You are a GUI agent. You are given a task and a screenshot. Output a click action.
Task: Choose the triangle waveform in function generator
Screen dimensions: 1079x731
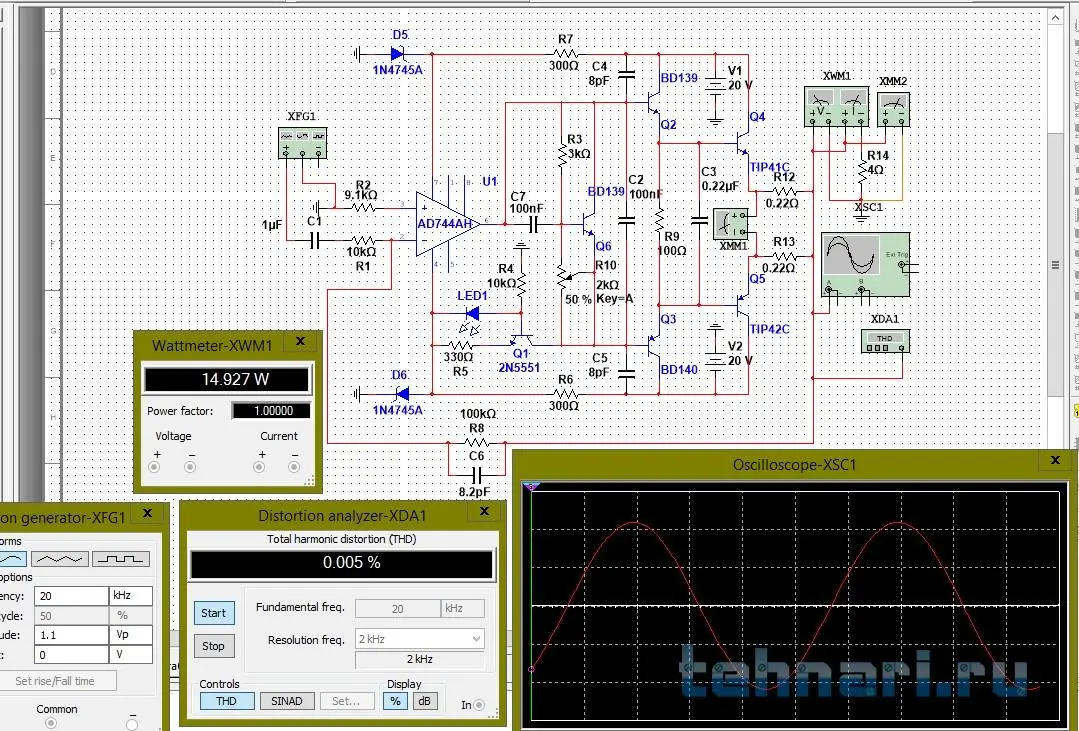click(59, 559)
